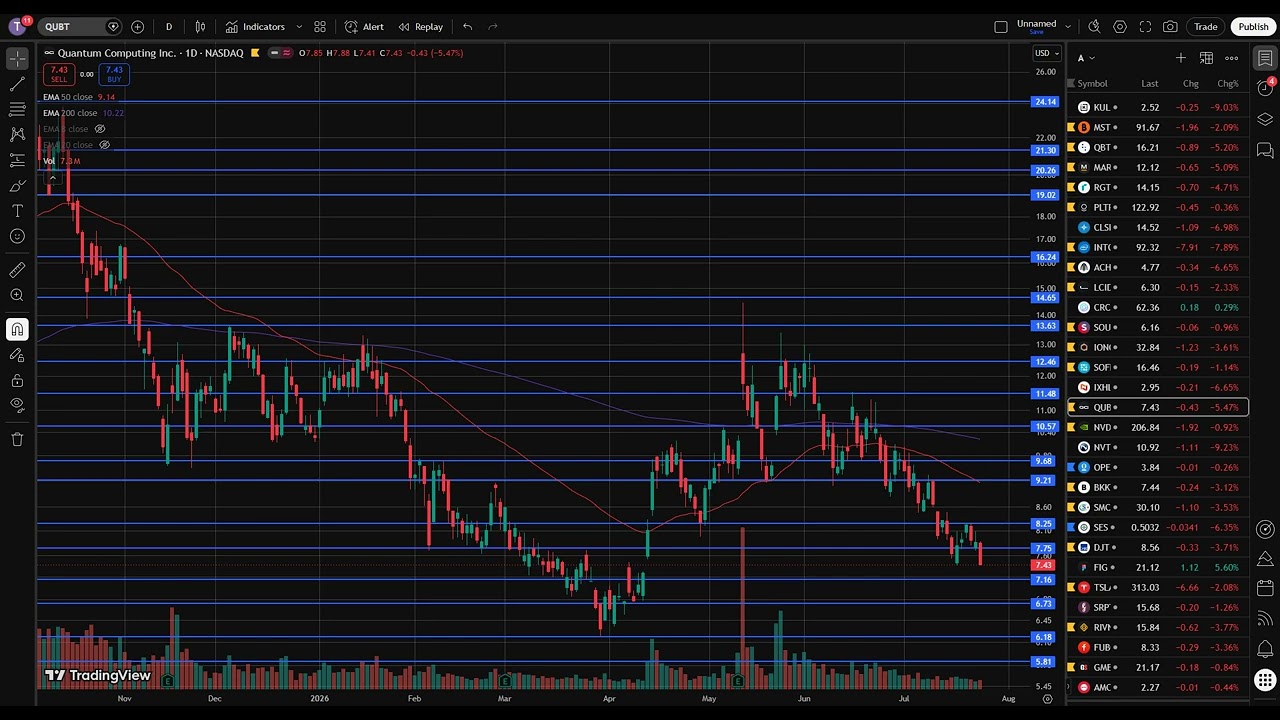Sort watchlist by Chg% column
This screenshot has width=1280, height=720.
1227,84
